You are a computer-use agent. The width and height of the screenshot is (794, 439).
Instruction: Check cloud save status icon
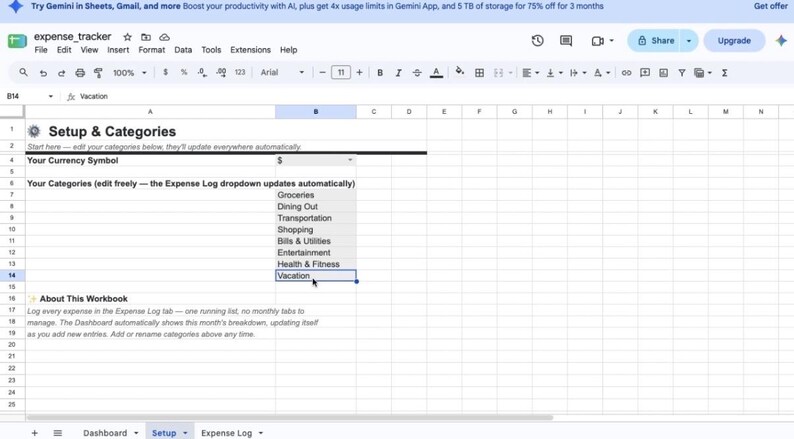click(165, 37)
